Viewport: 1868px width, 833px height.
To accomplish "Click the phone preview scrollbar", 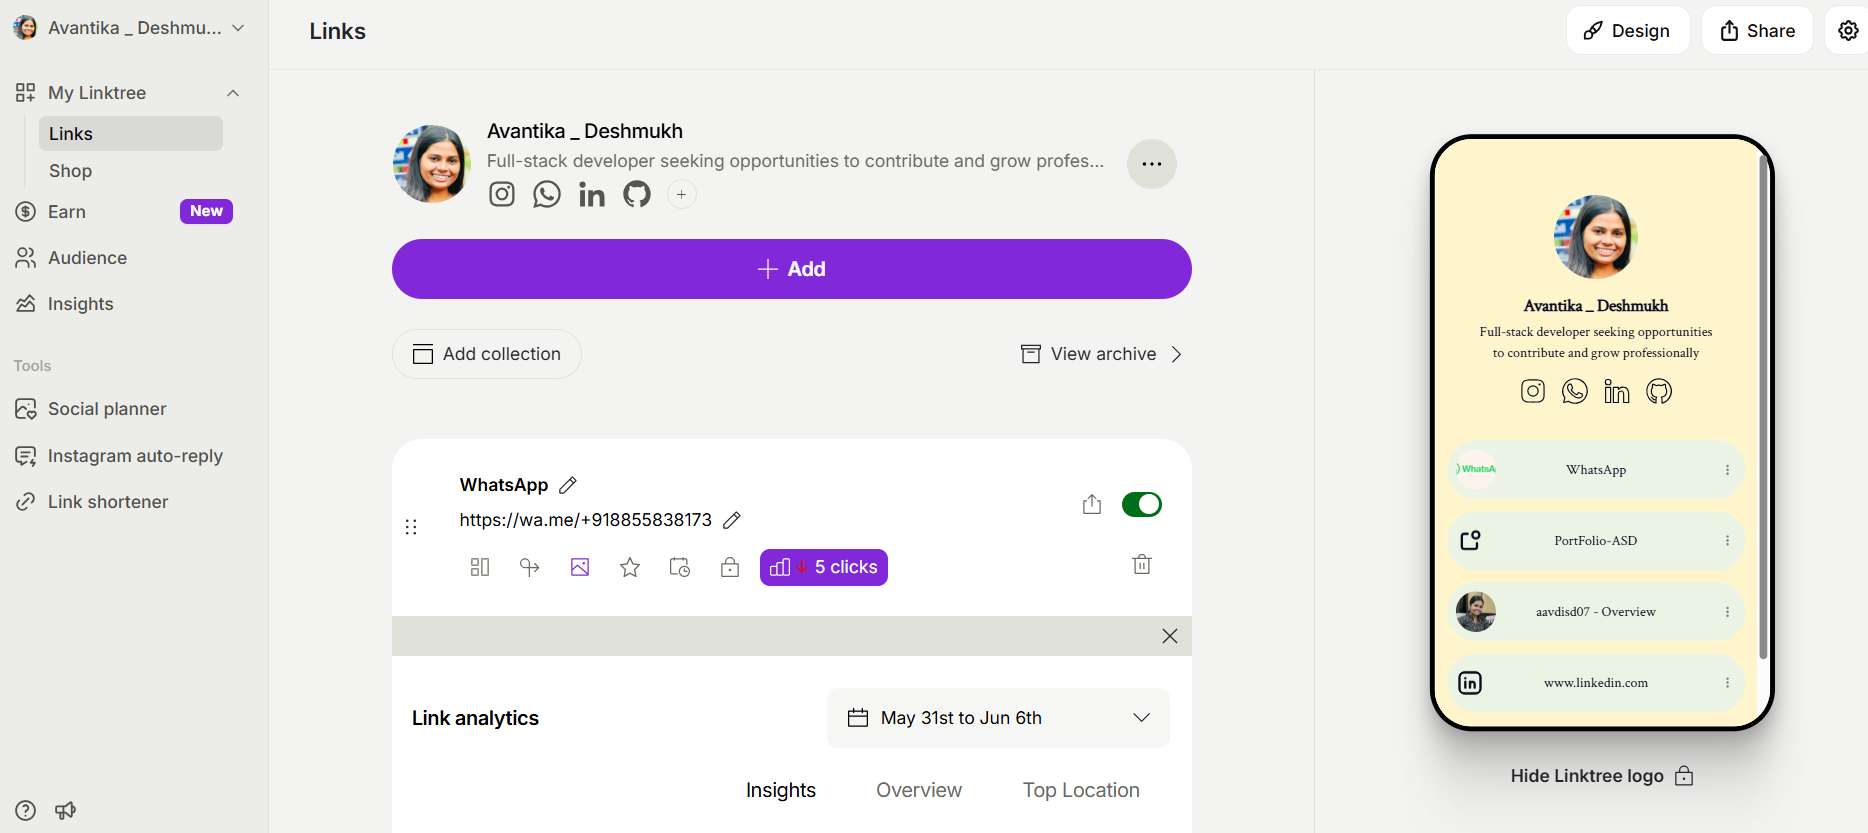I will point(1762,410).
